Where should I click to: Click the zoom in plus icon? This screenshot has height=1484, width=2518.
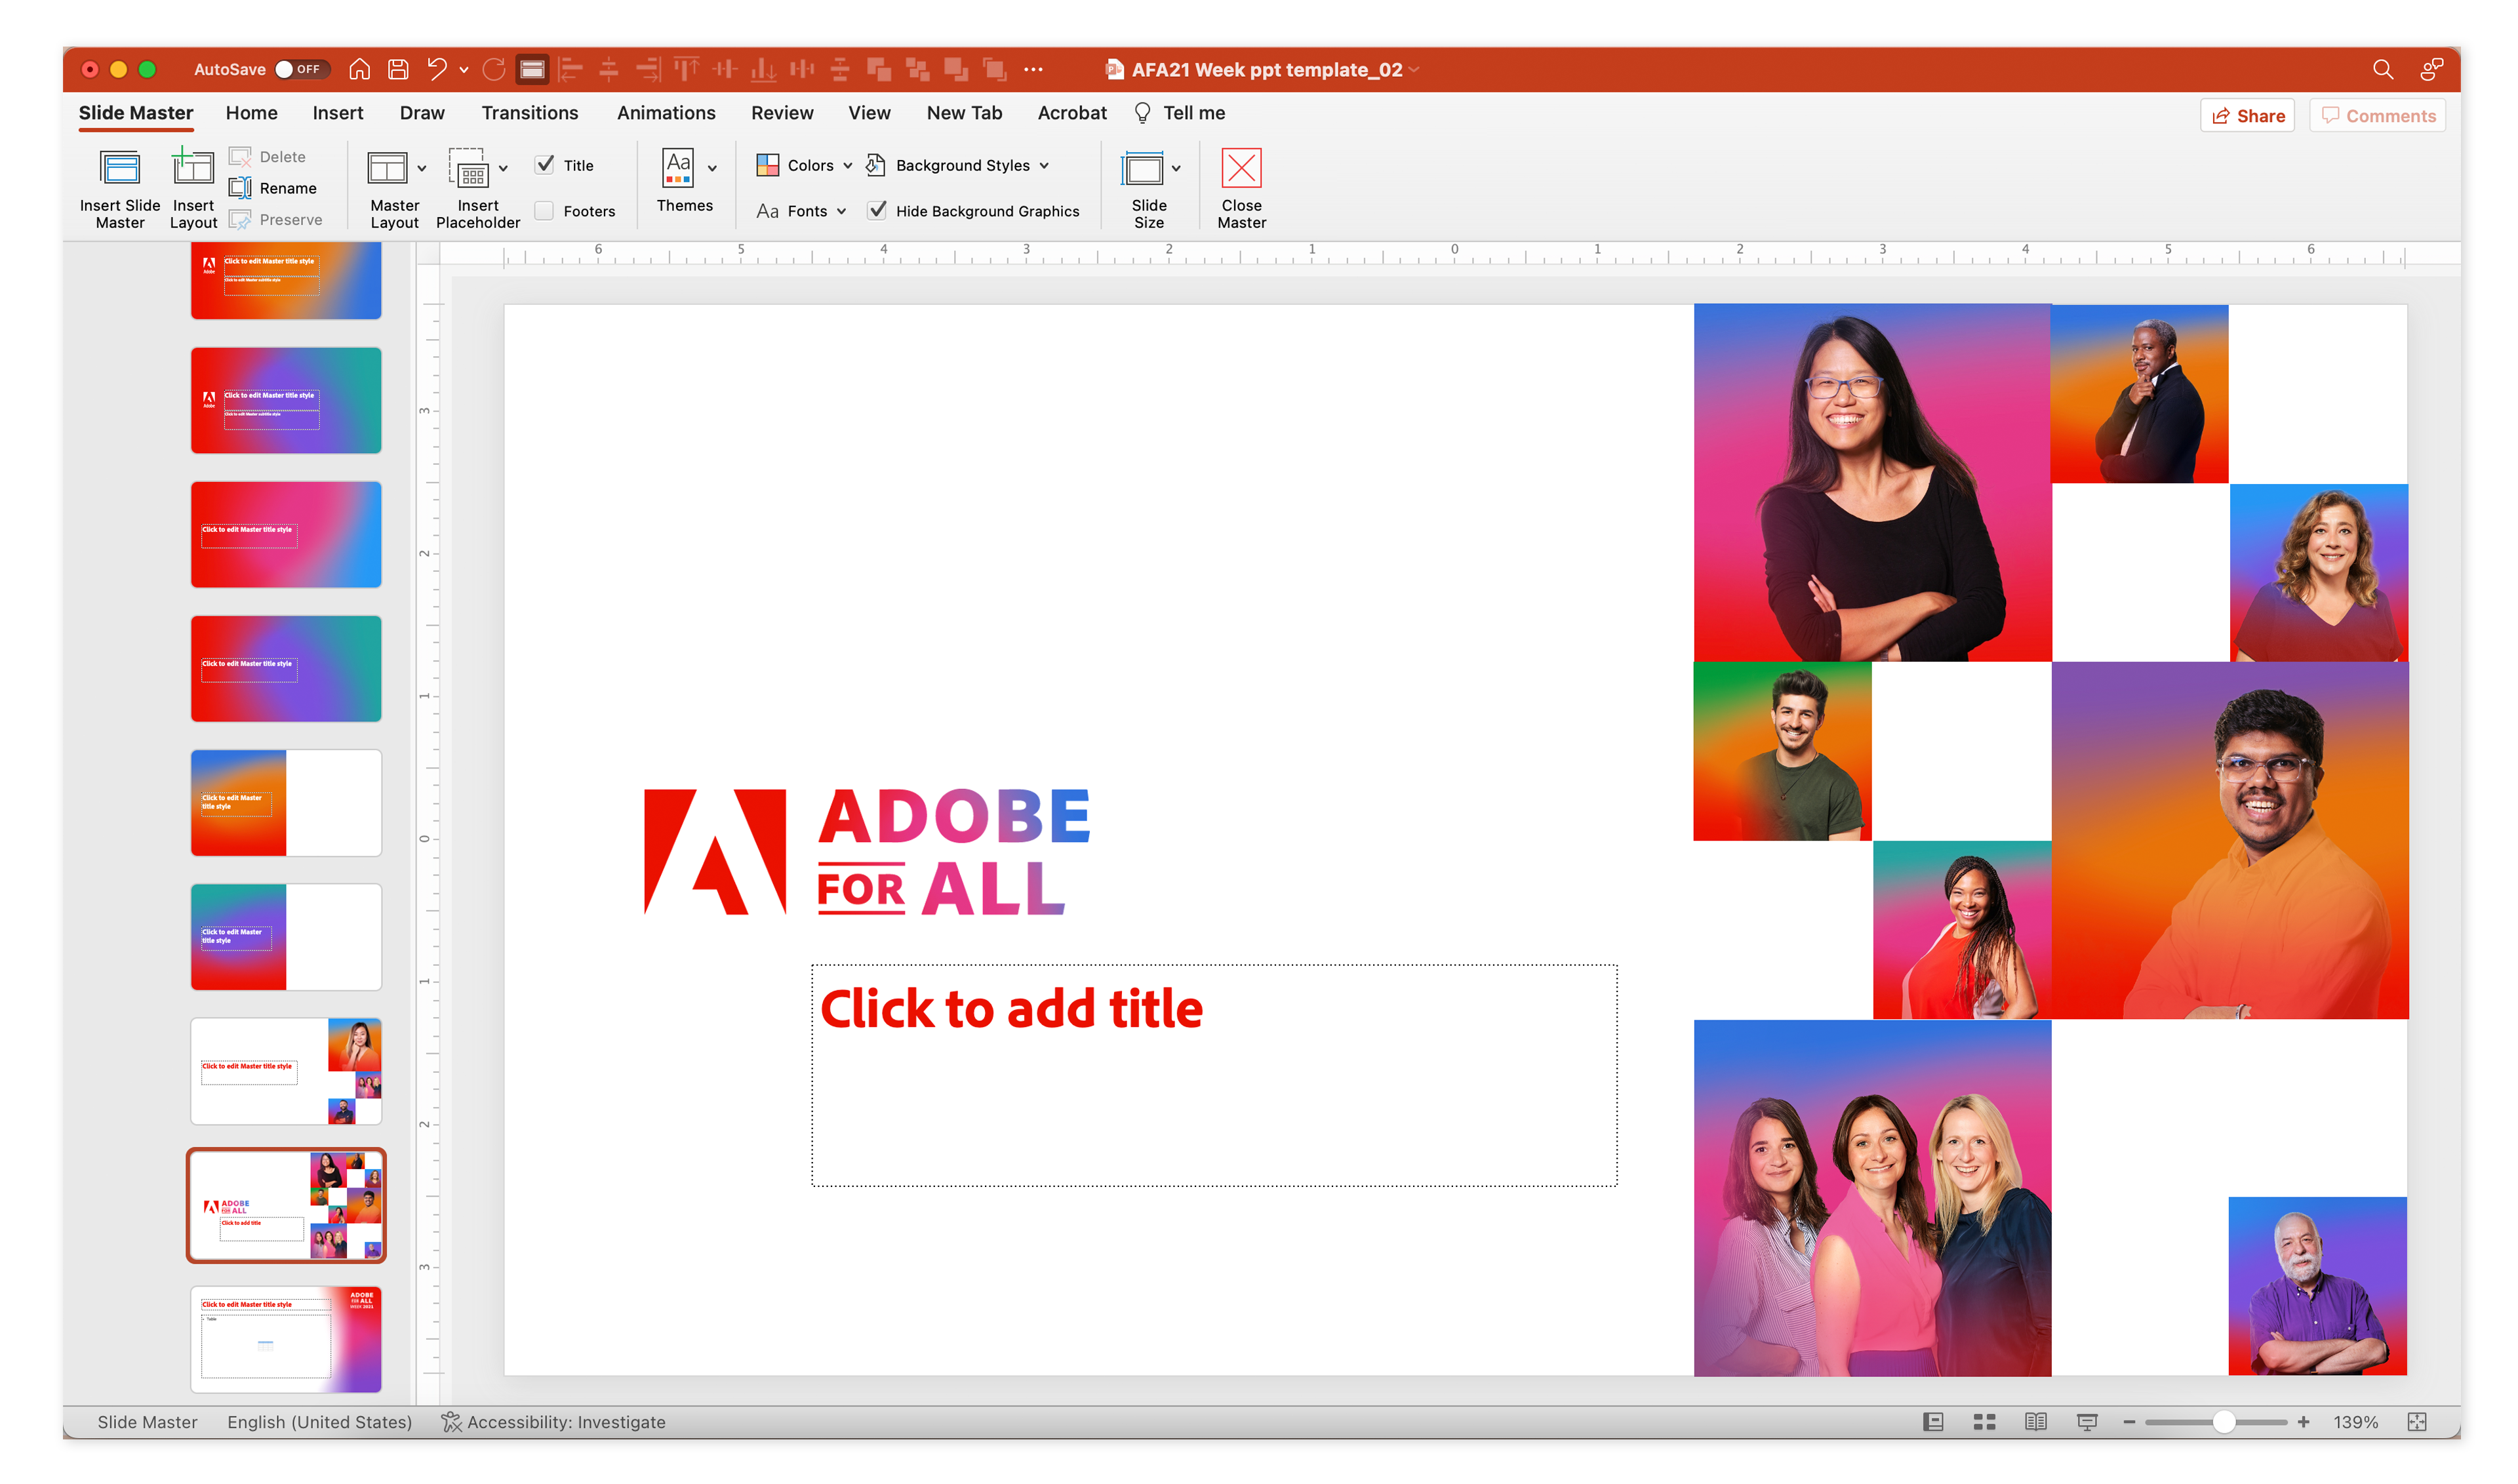[2303, 1421]
